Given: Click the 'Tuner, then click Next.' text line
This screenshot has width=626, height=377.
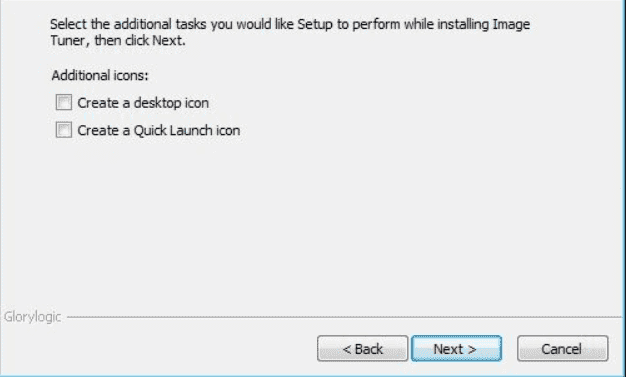Looking at the screenshot, I should click(118, 40).
